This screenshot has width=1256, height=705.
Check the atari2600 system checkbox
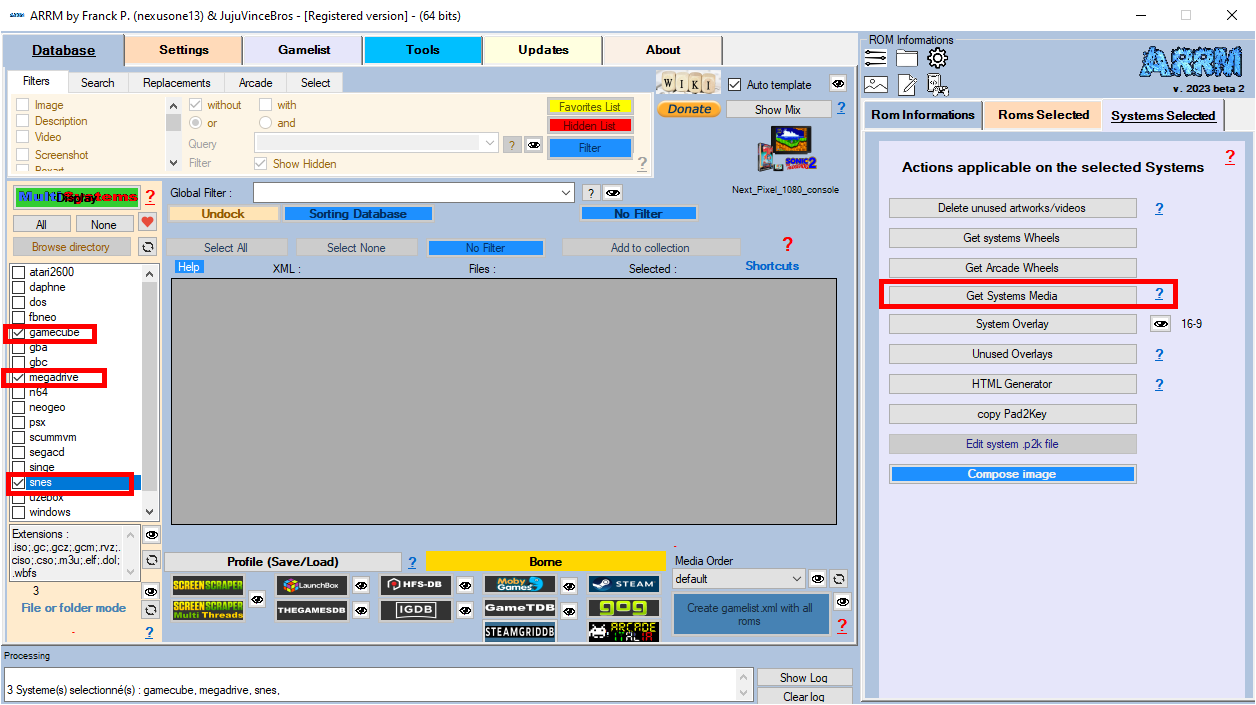pos(18,272)
